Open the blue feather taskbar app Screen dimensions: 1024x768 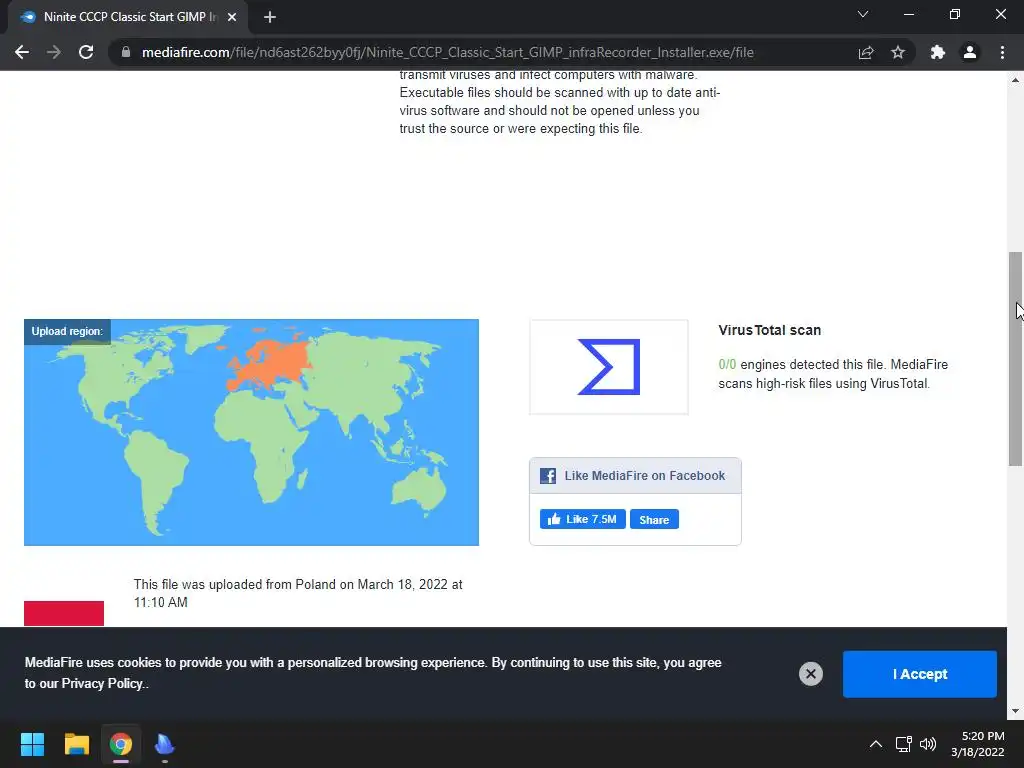(x=165, y=744)
